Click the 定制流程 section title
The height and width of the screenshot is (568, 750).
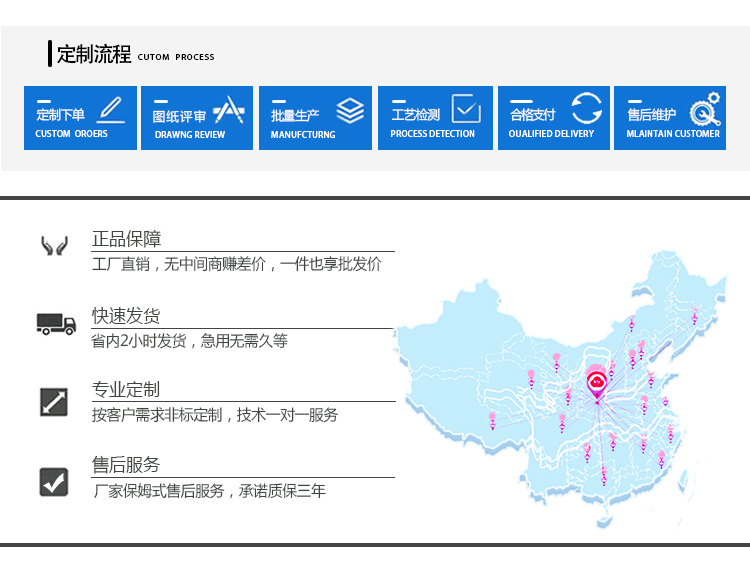click(x=94, y=55)
